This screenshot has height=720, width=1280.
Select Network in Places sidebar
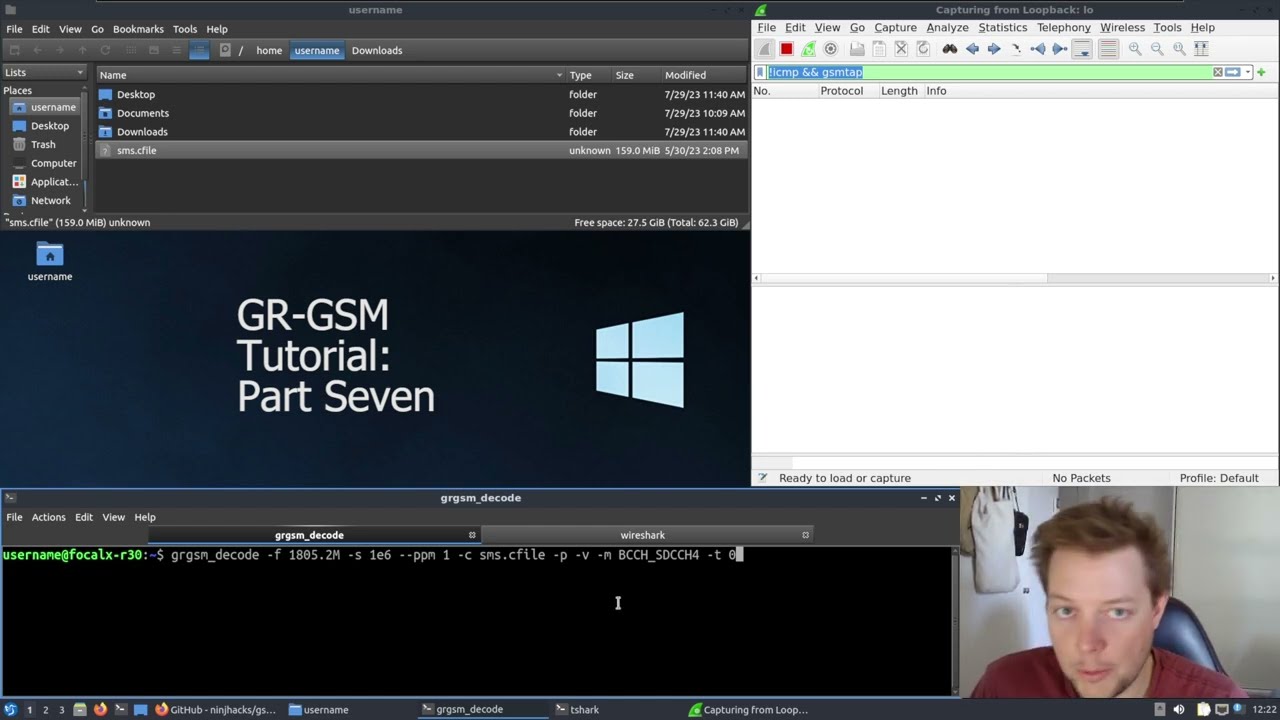(50, 200)
